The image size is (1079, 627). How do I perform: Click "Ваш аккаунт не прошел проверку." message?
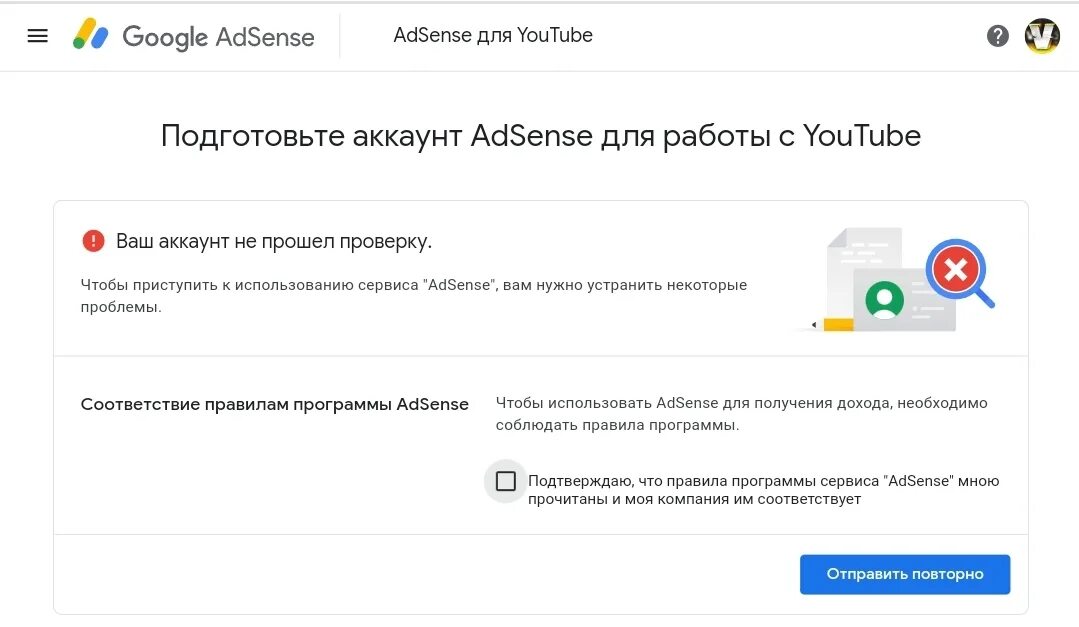pyautogui.click(x=274, y=242)
